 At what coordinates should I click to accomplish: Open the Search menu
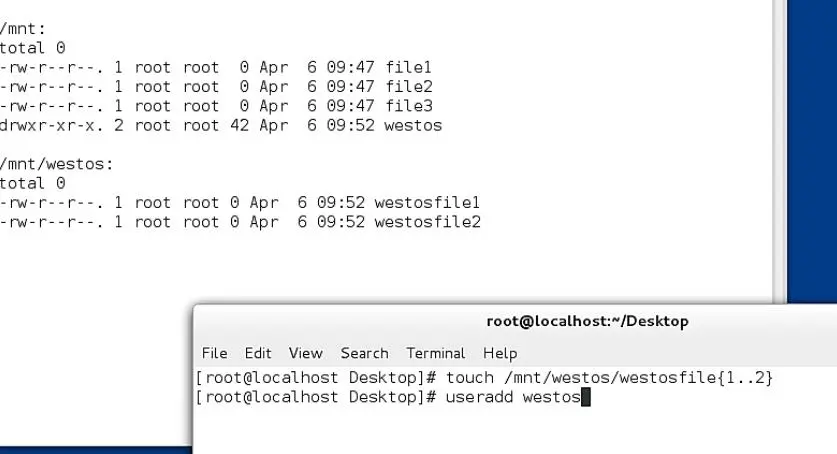[365, 353]
